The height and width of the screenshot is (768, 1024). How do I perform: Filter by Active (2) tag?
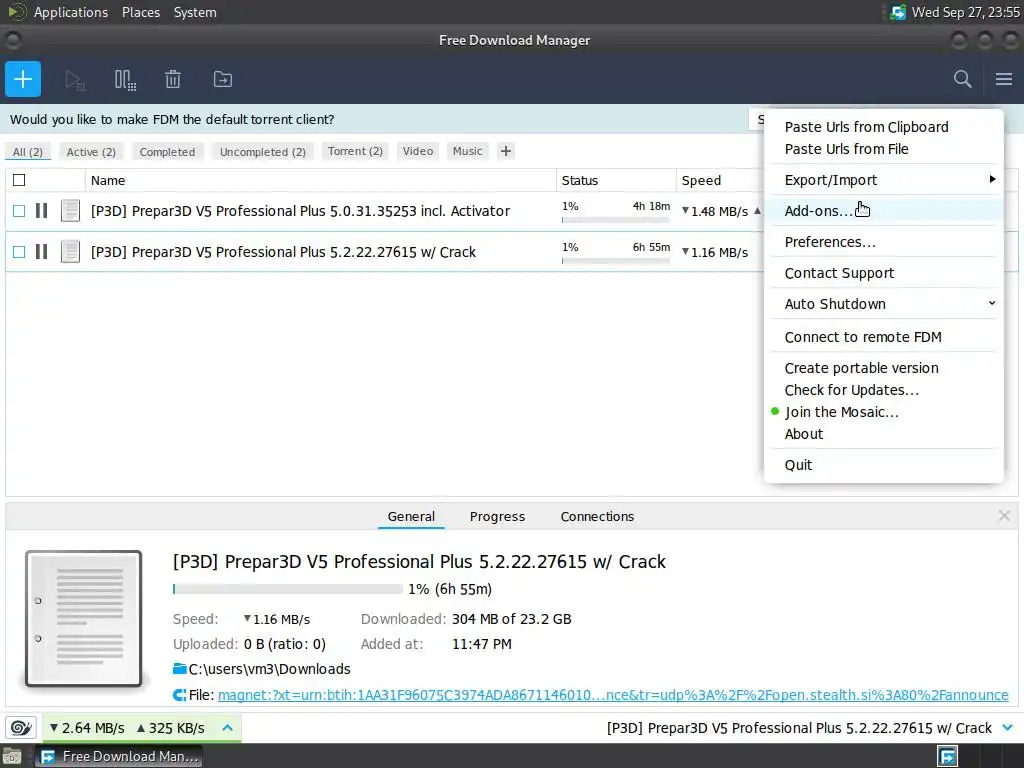tap(91, 152)
